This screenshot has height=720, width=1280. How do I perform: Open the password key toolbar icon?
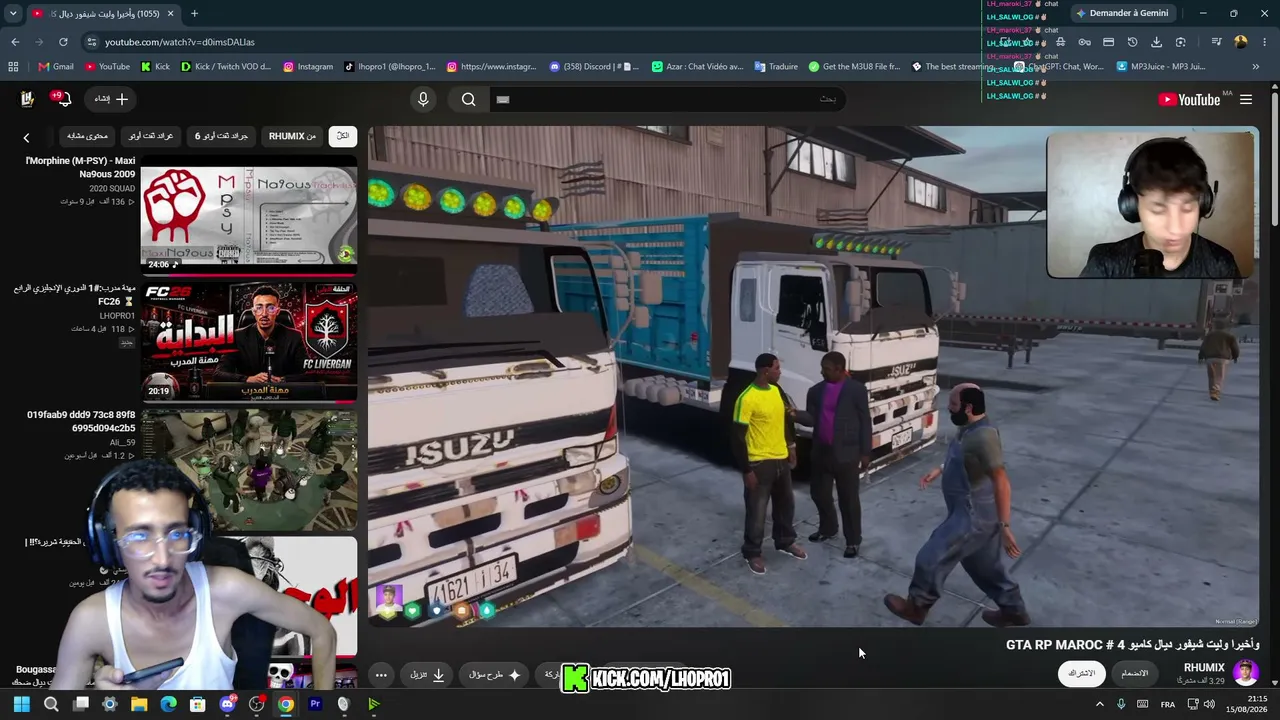[x=1084, y=42]
